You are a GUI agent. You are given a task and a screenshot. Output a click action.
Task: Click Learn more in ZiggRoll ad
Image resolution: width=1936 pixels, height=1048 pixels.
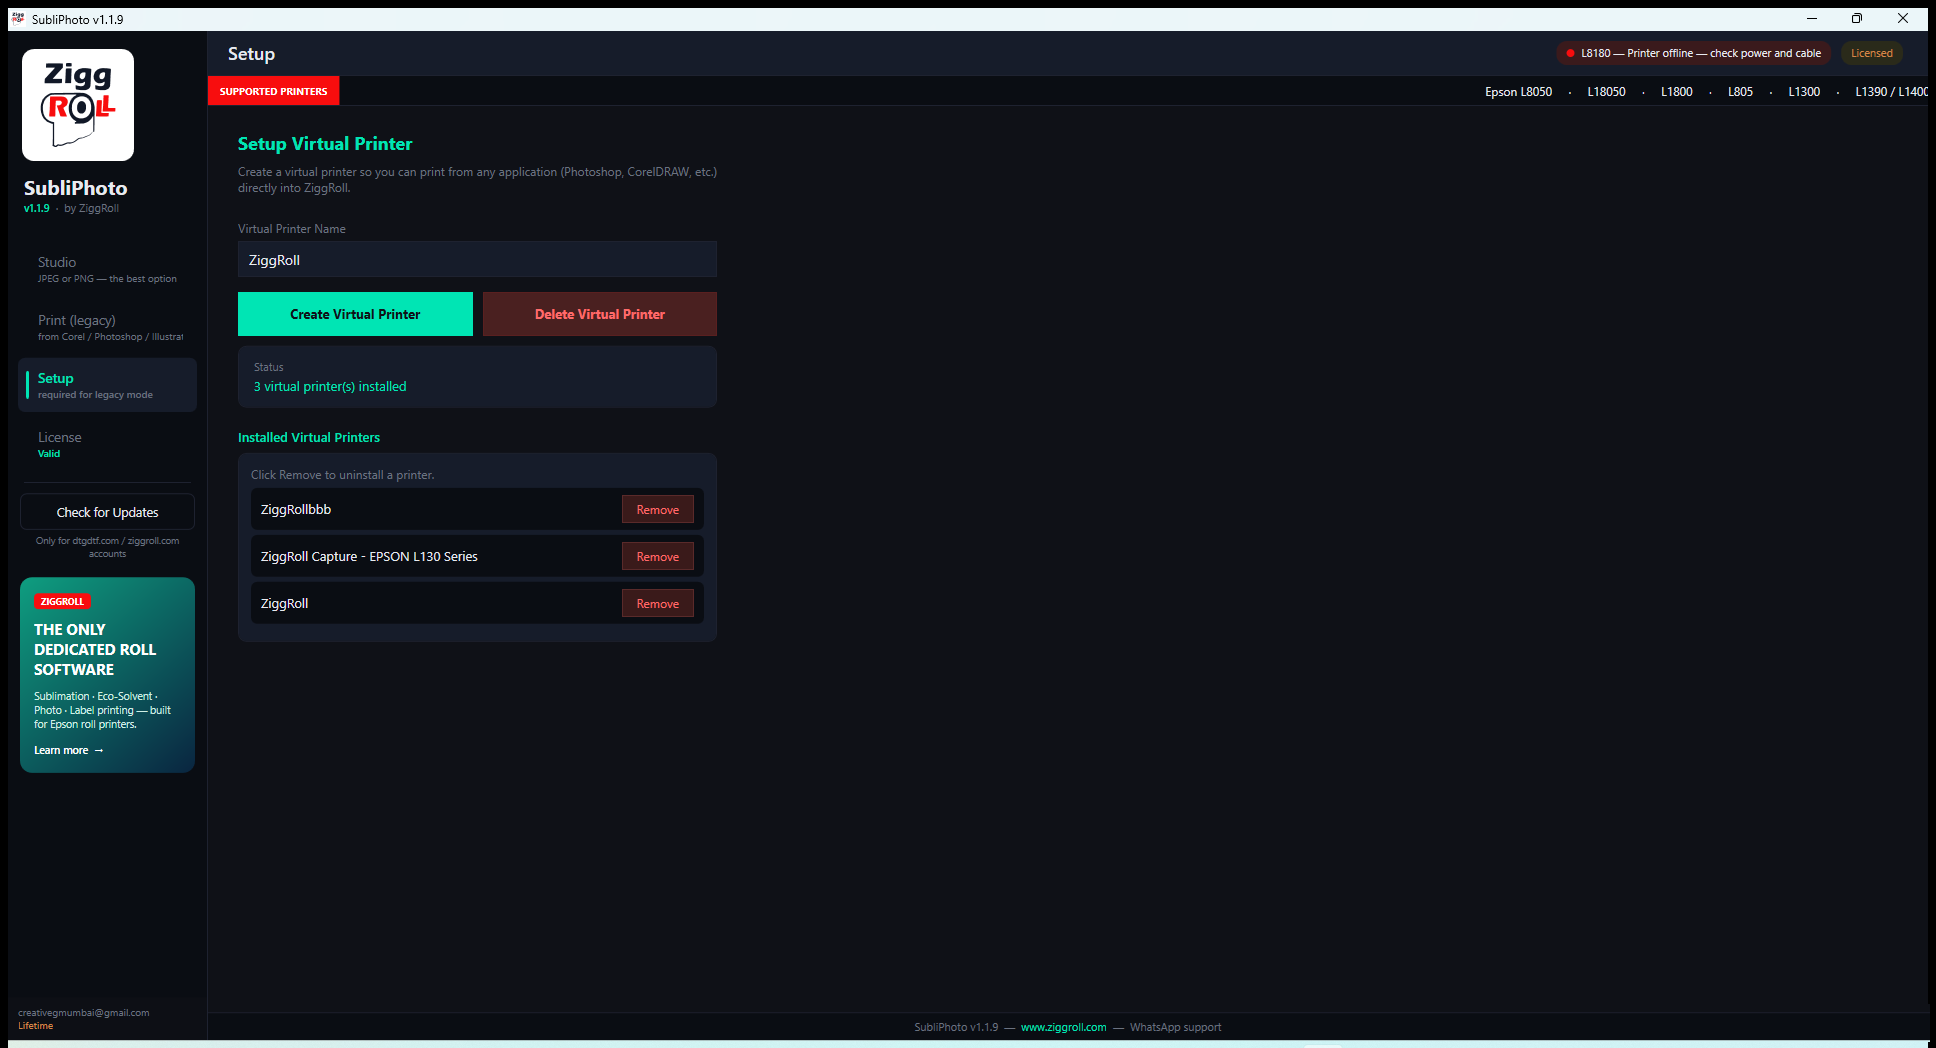click(x=69, y=750)
